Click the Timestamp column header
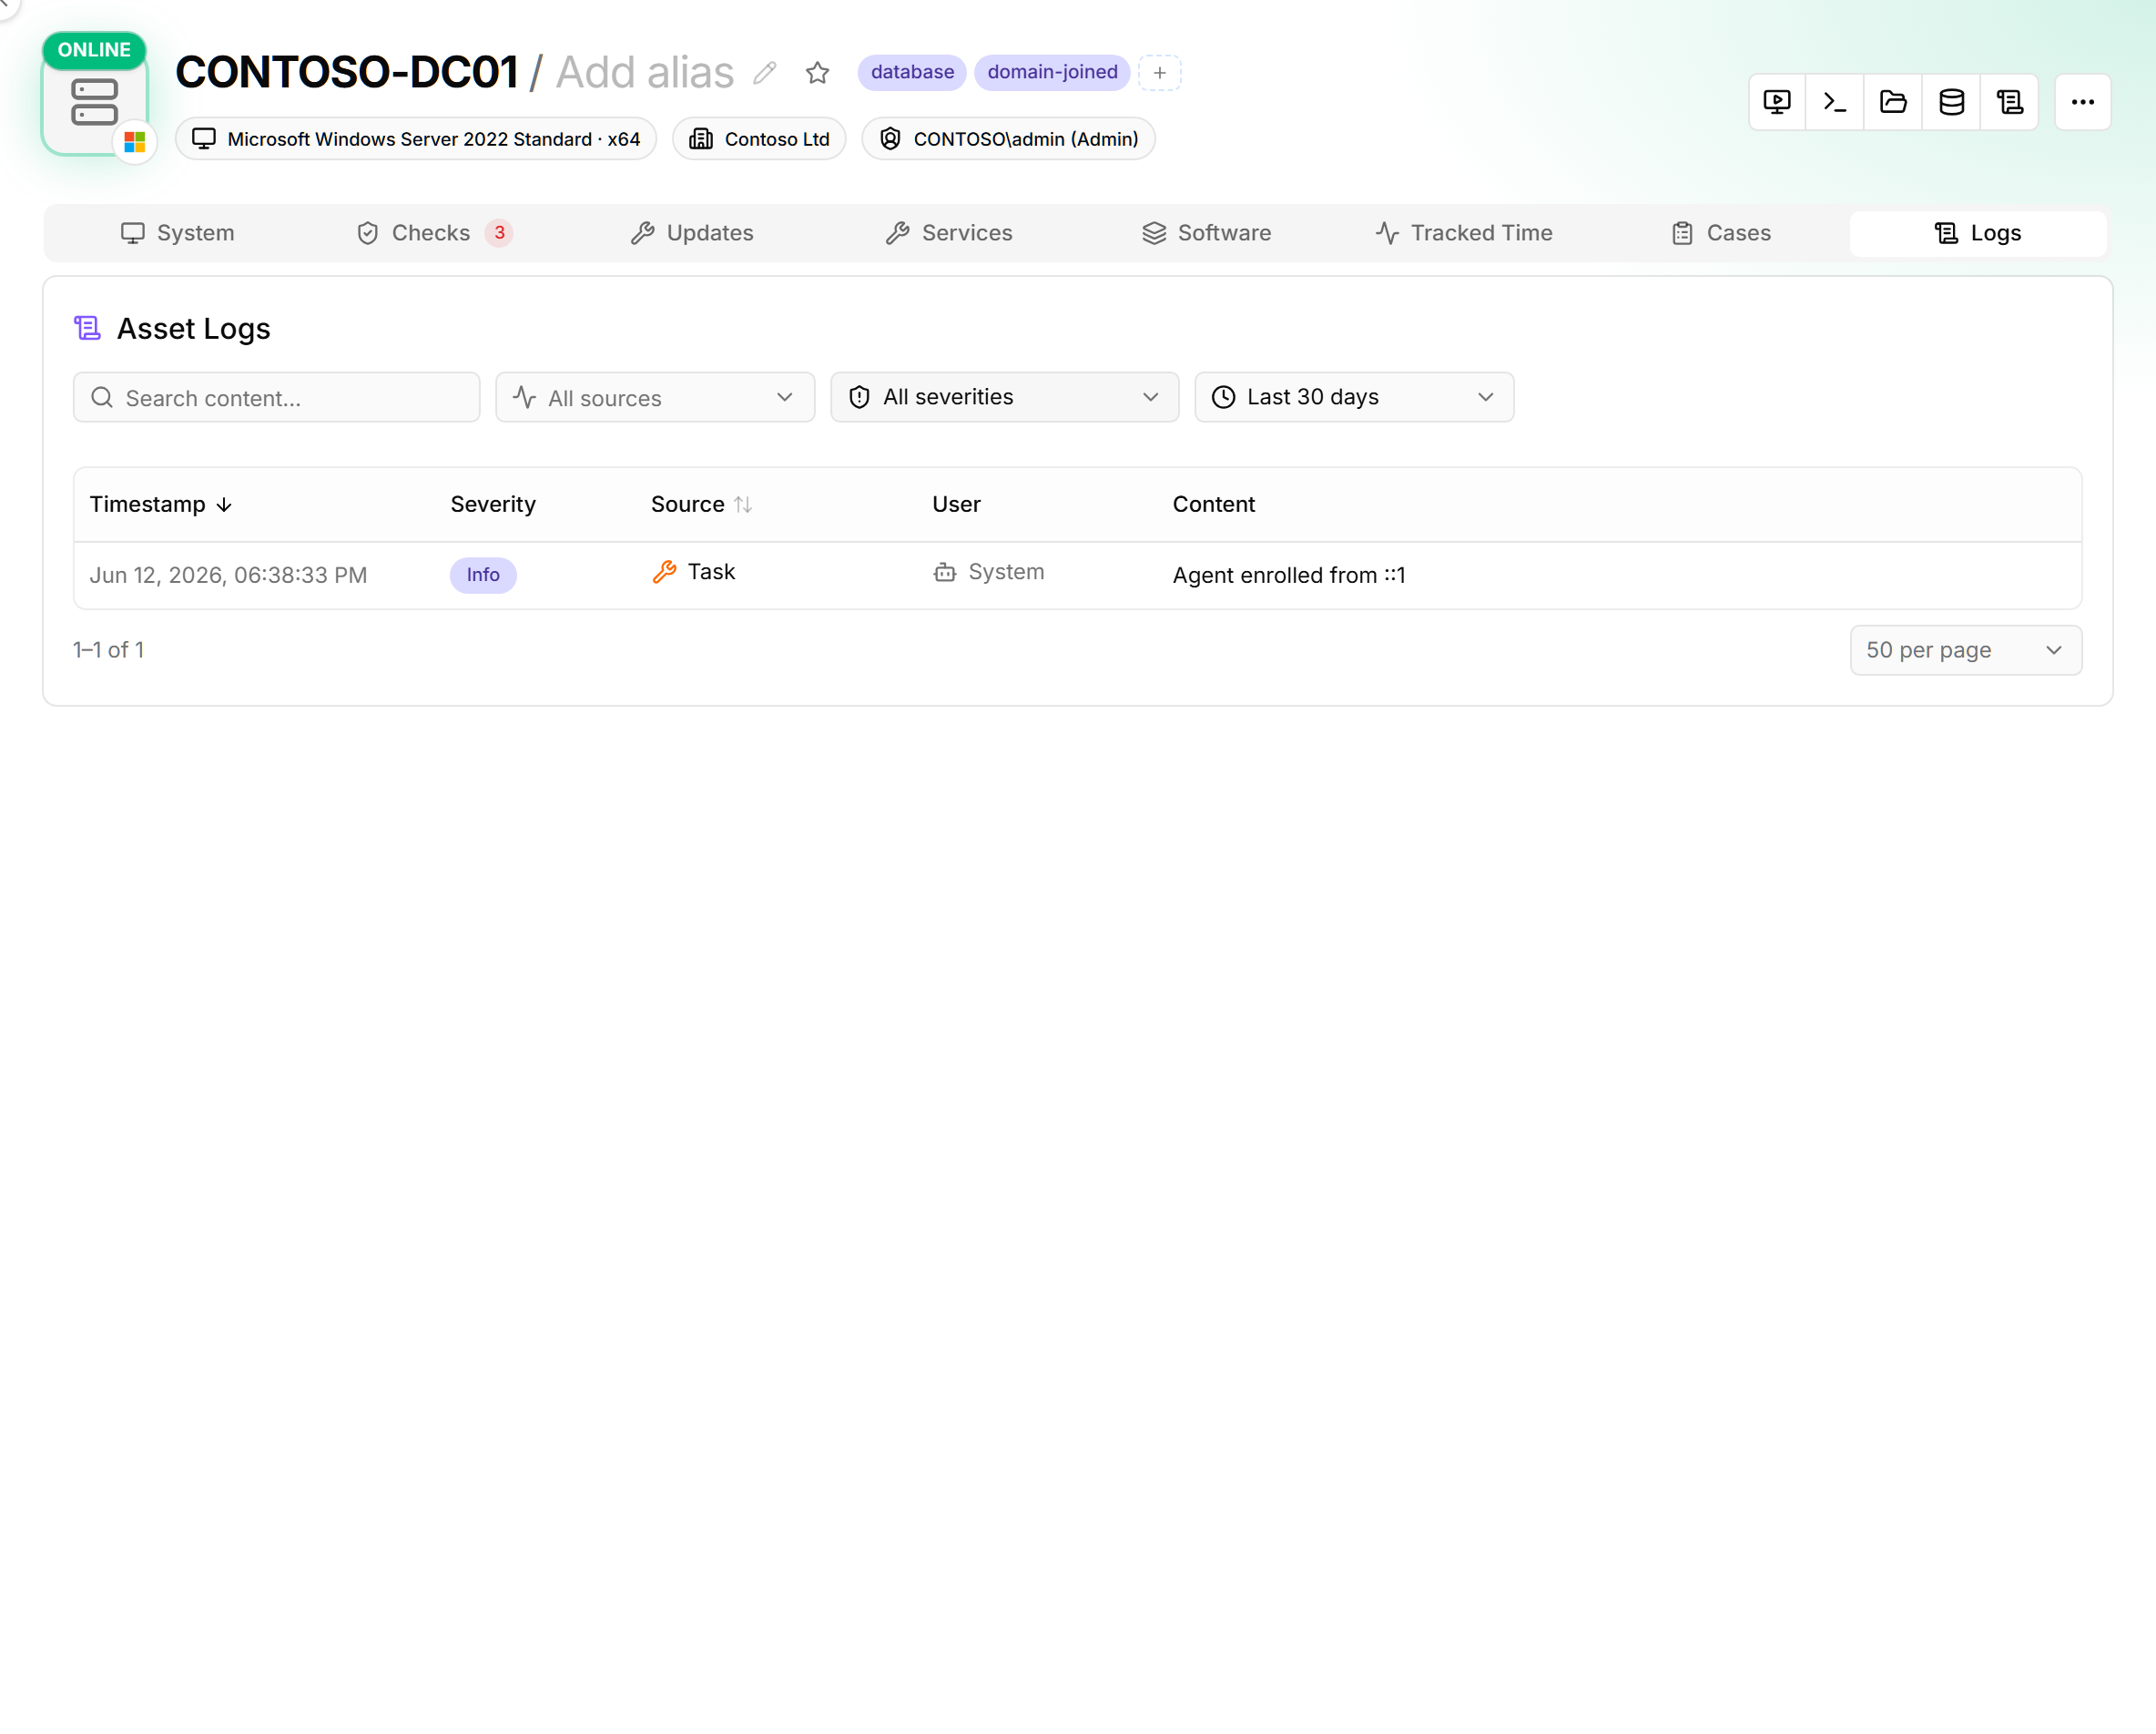 161,505
